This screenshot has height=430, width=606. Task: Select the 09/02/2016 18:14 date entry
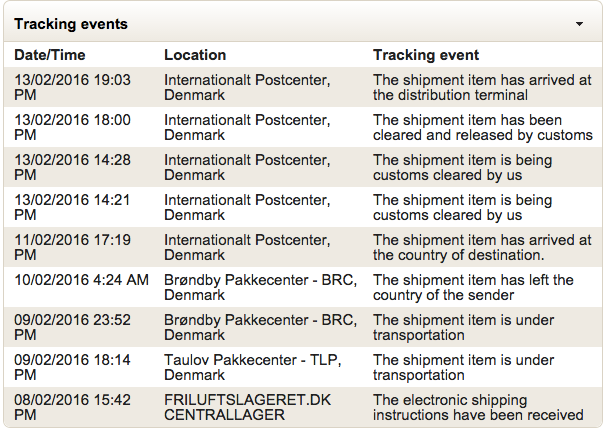click(72, 367)
